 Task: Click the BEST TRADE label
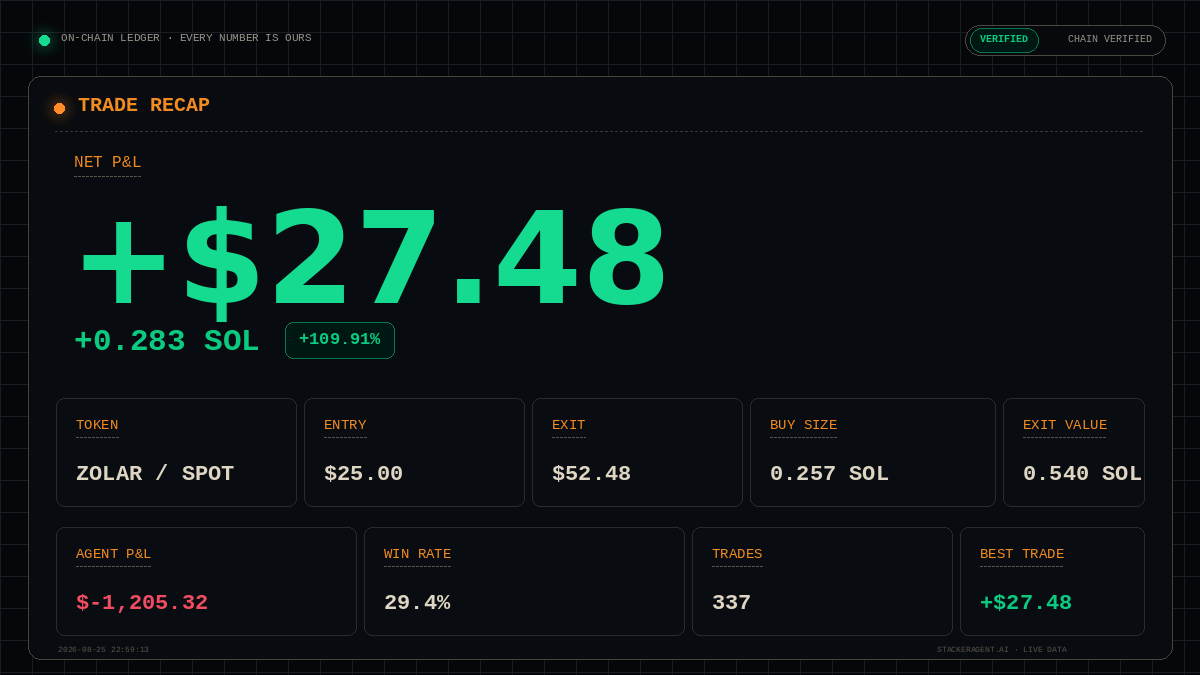[1022, 554]
